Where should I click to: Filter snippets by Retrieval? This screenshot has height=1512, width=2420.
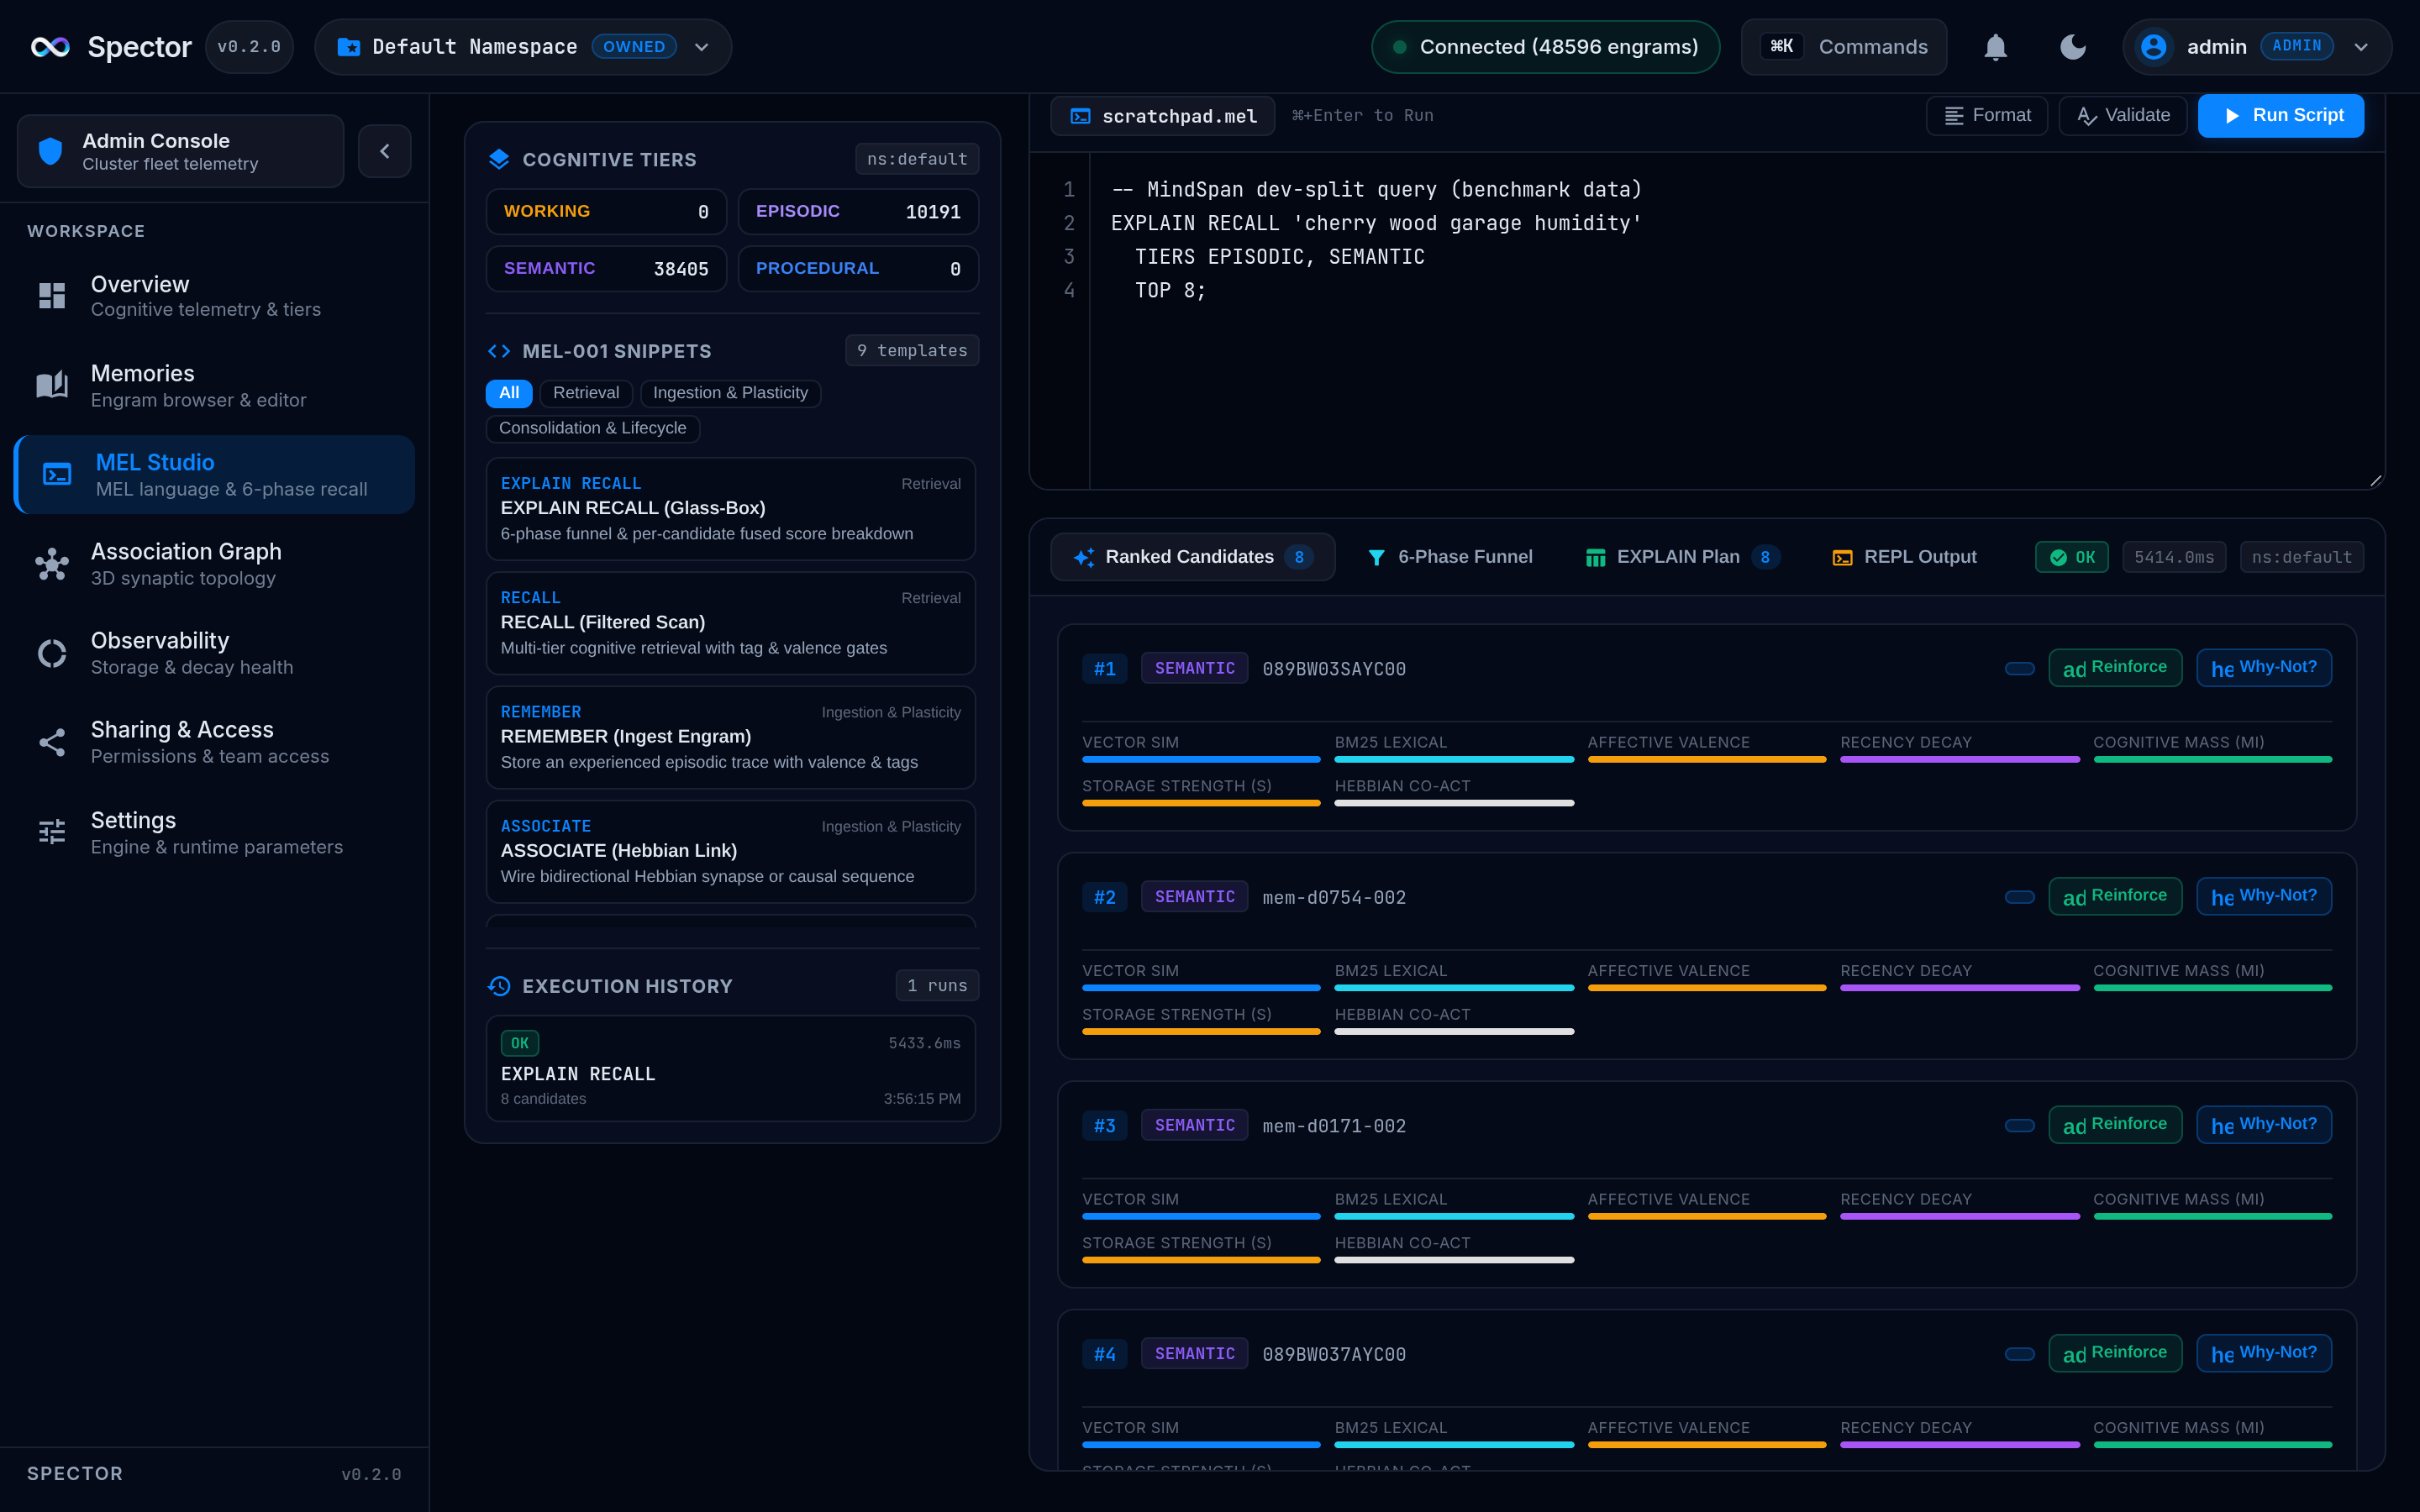(586, 393)
